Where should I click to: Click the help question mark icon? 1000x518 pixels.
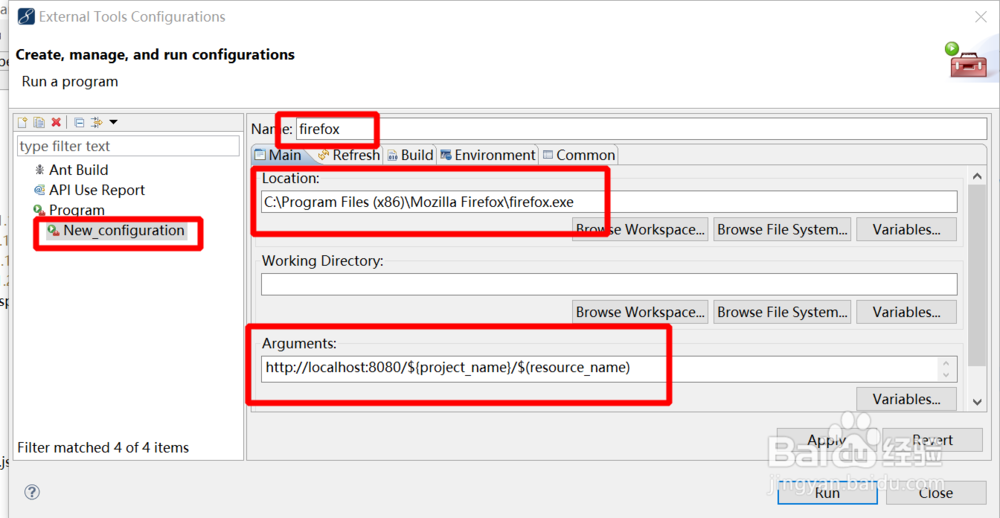click(x=32, y=492)
